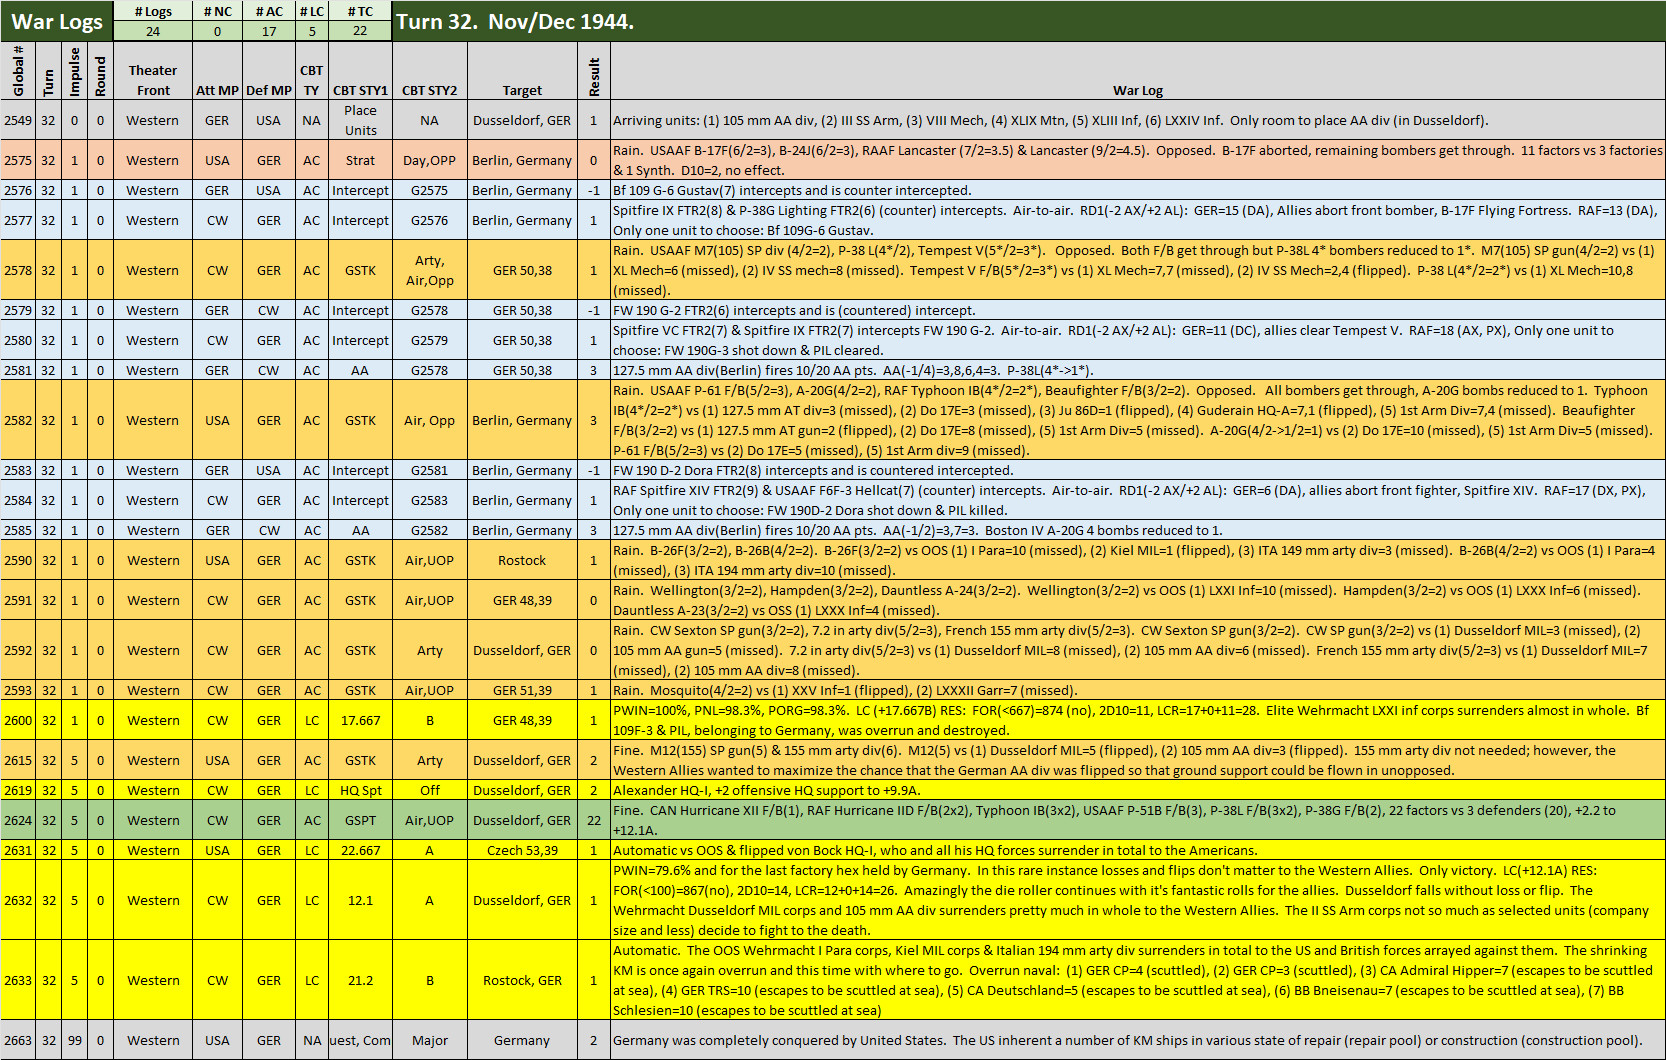Viewport: 1666px width, 1060px height.
Task: Select the "G2576" intercept reference cell
Action: [x=429, y=220]
